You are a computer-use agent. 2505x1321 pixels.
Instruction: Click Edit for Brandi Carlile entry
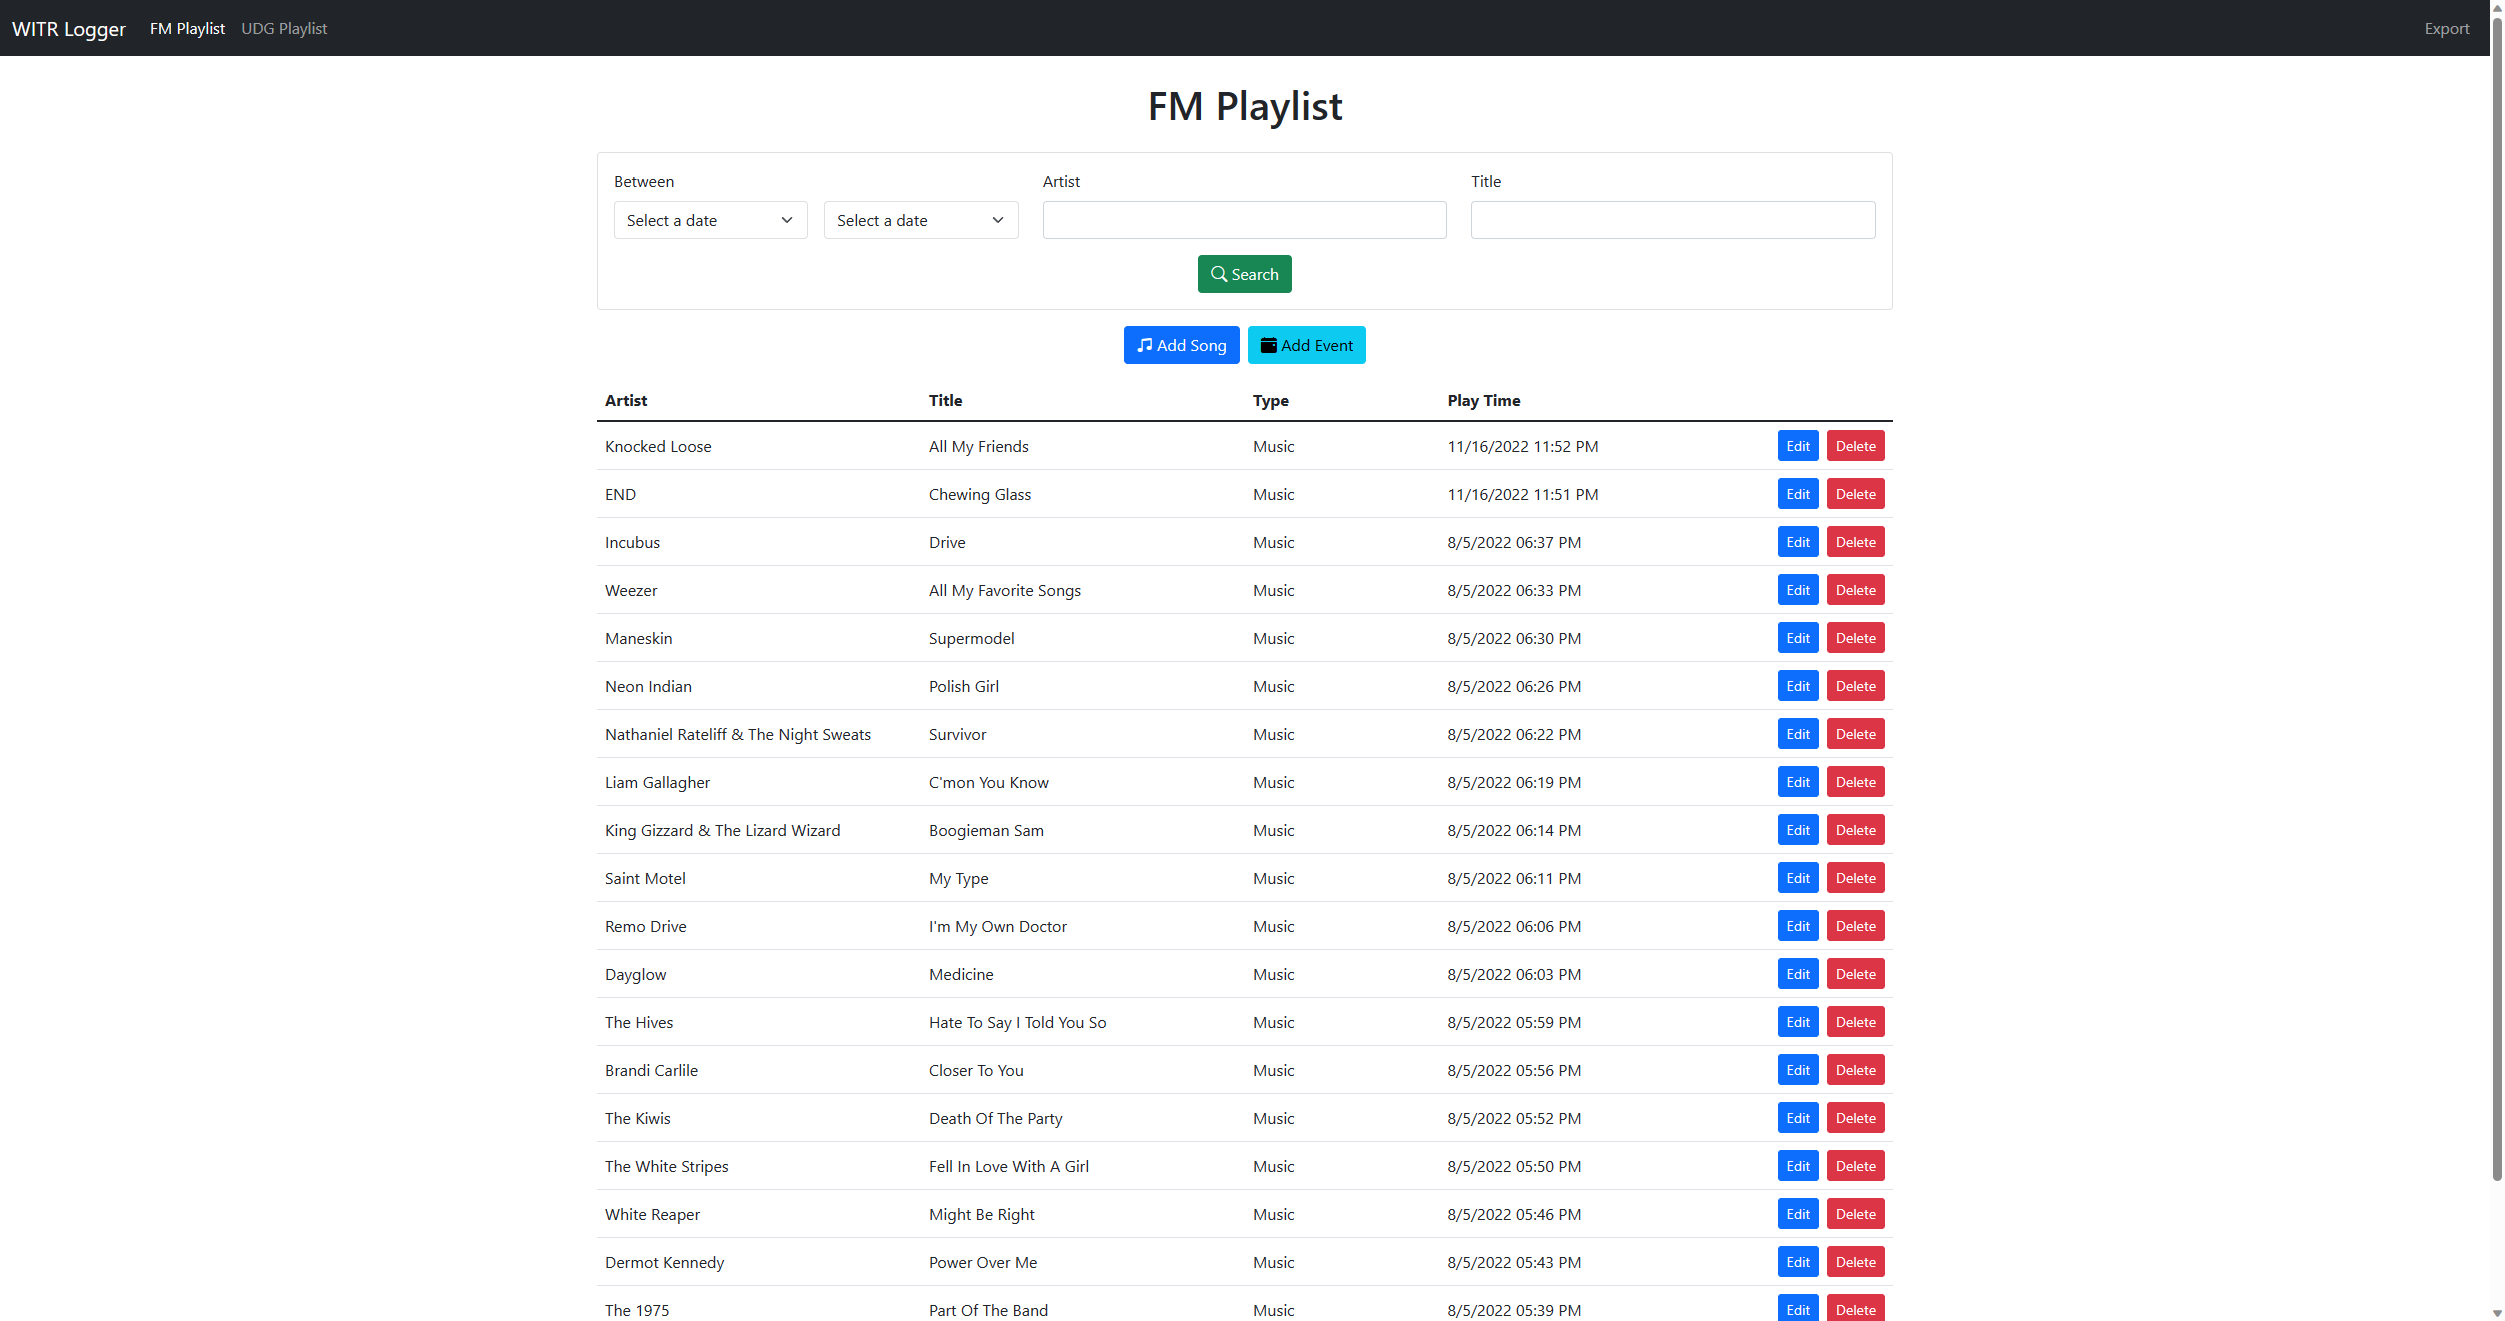pyautogui.click(x=1798, y=1069)
